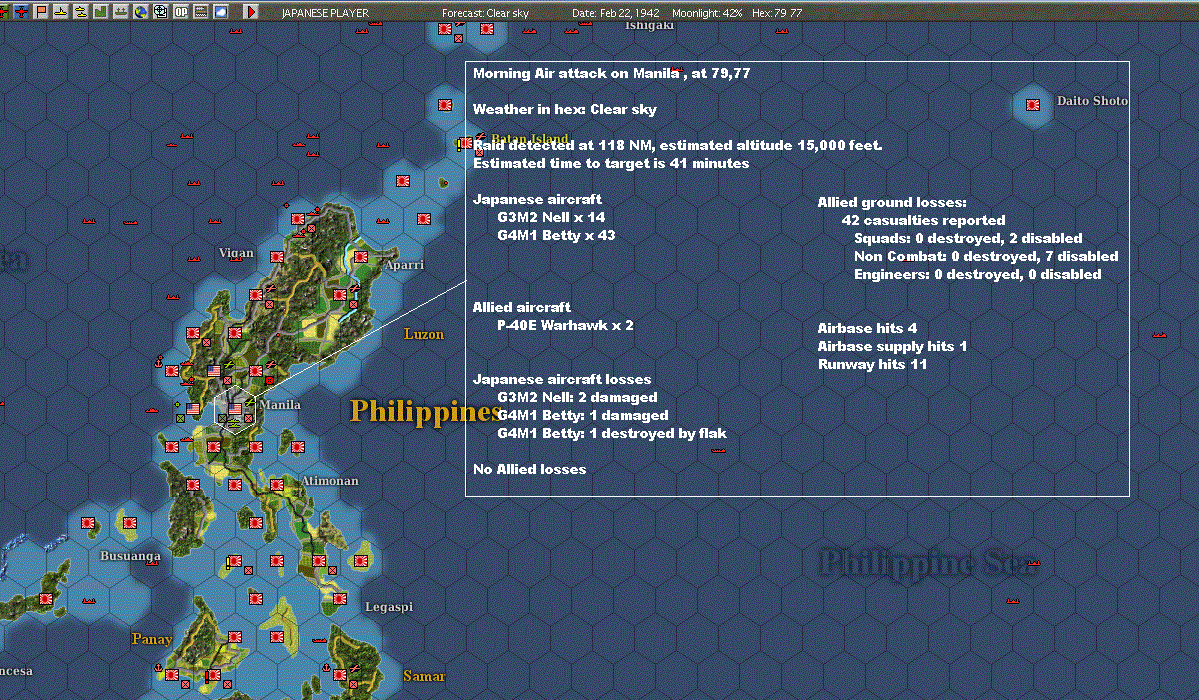Select the Japanese flag base at Aparri
Viewport: 1199px width, 700px height.
pos(361,257)
